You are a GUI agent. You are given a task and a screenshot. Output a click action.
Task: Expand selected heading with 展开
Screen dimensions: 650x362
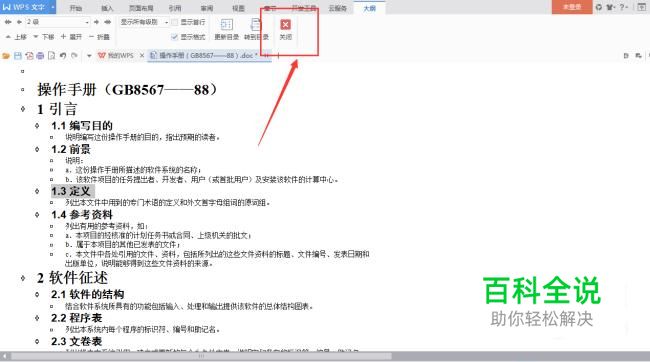pyautogui.click(x=71, y=37)
